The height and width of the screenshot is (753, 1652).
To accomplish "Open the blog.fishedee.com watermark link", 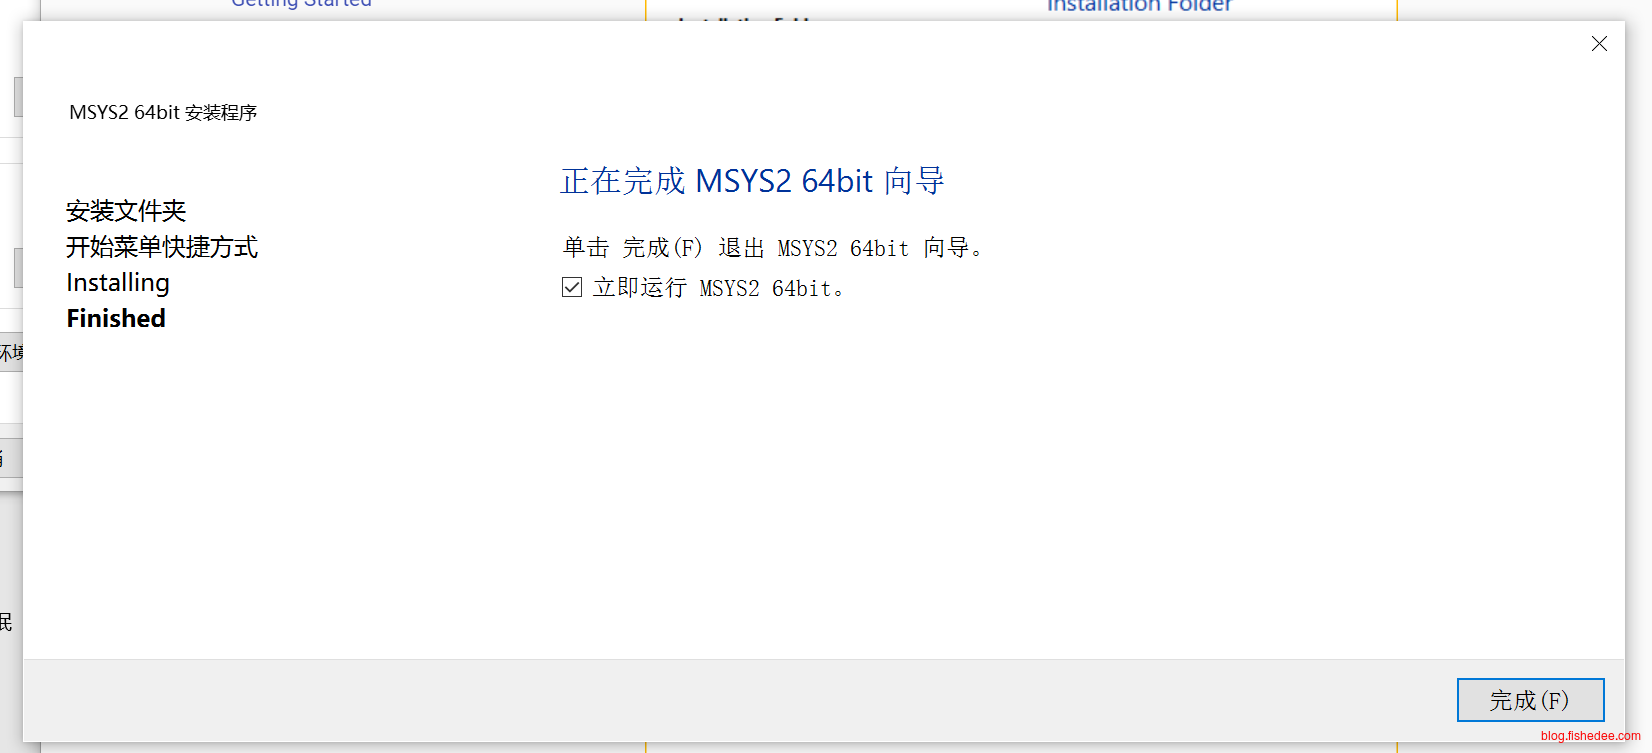I will pos(1590,736).
